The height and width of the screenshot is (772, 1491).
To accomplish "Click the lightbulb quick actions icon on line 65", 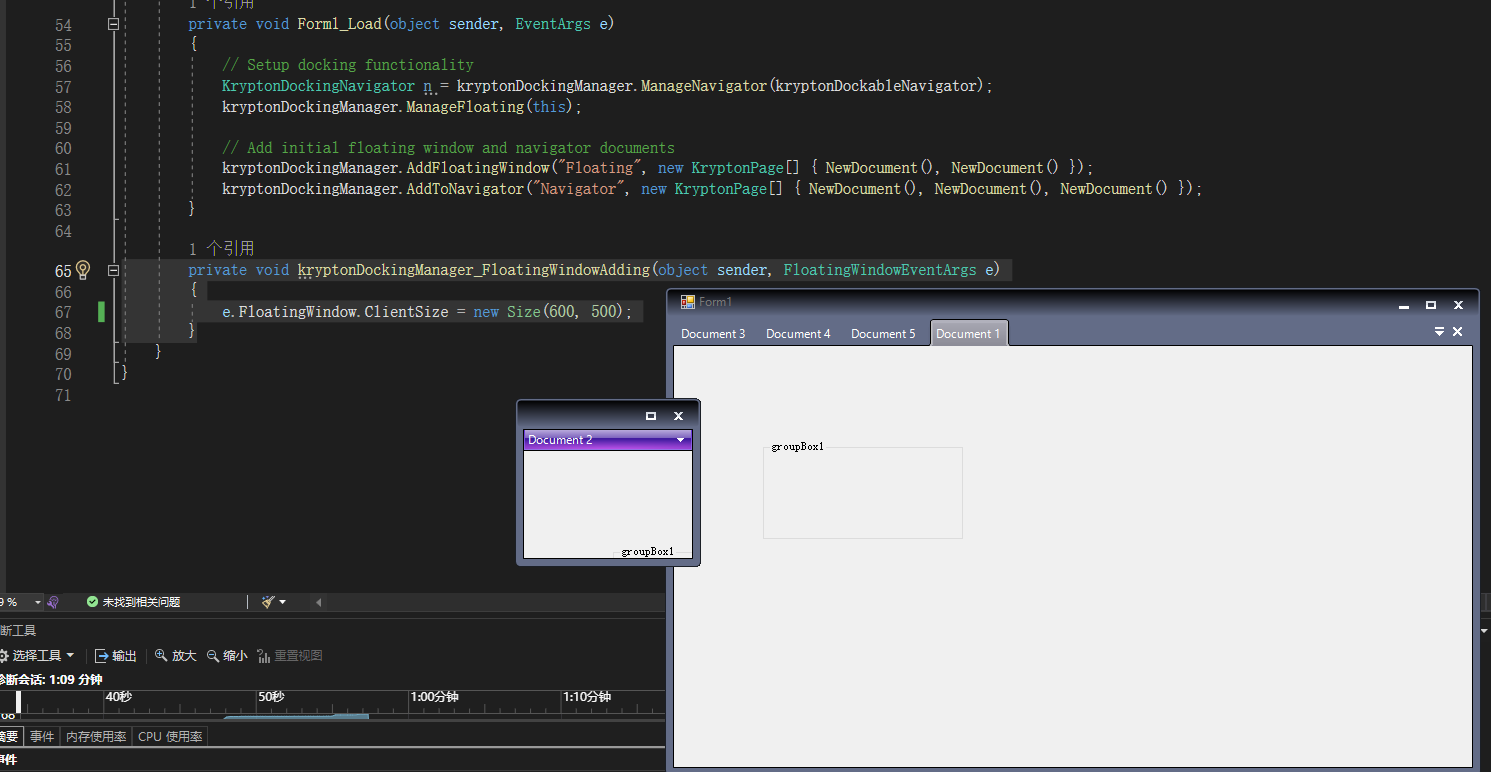I will (82, 270).
